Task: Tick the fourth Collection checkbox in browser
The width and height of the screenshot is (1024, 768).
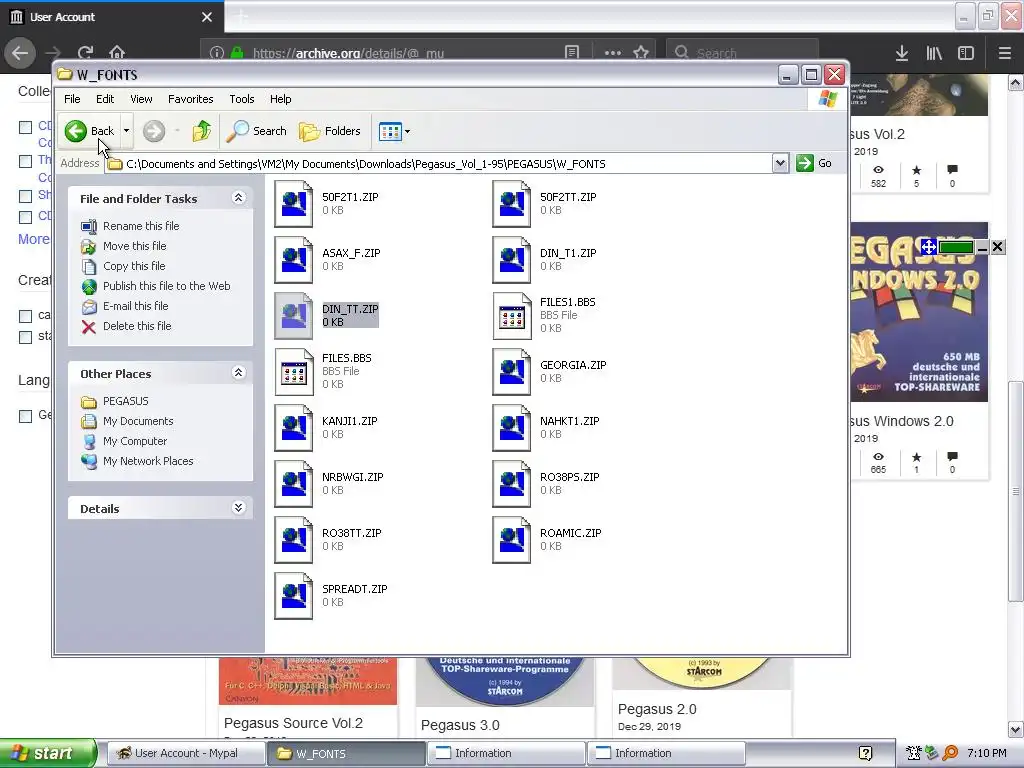Action: (x=25, y=217)
